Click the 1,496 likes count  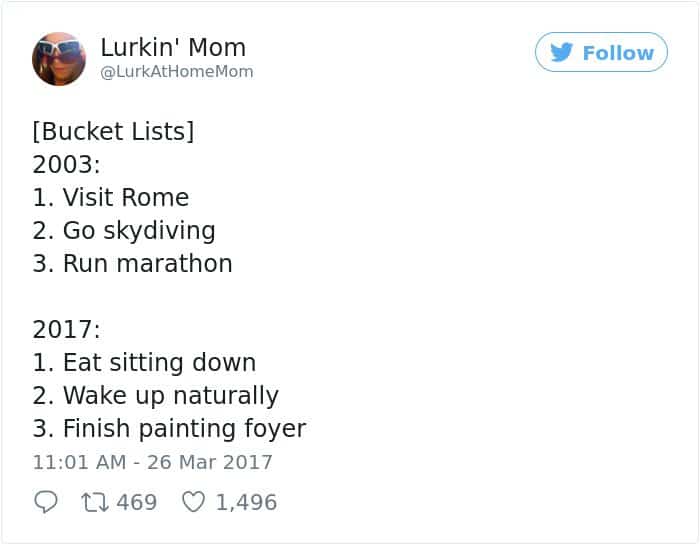[x=246, y=502]
